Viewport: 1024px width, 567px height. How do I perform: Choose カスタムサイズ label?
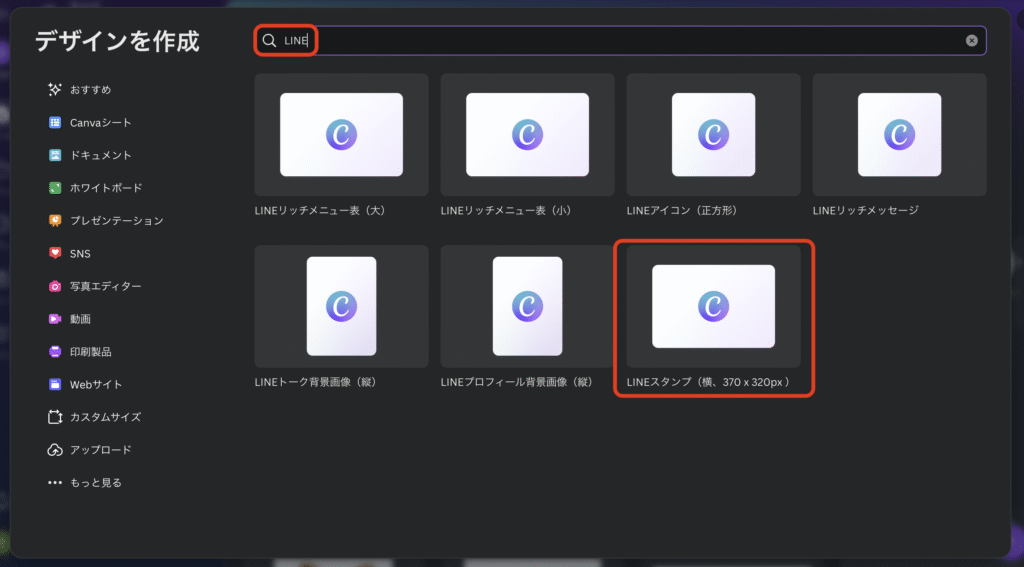(106, 417)
